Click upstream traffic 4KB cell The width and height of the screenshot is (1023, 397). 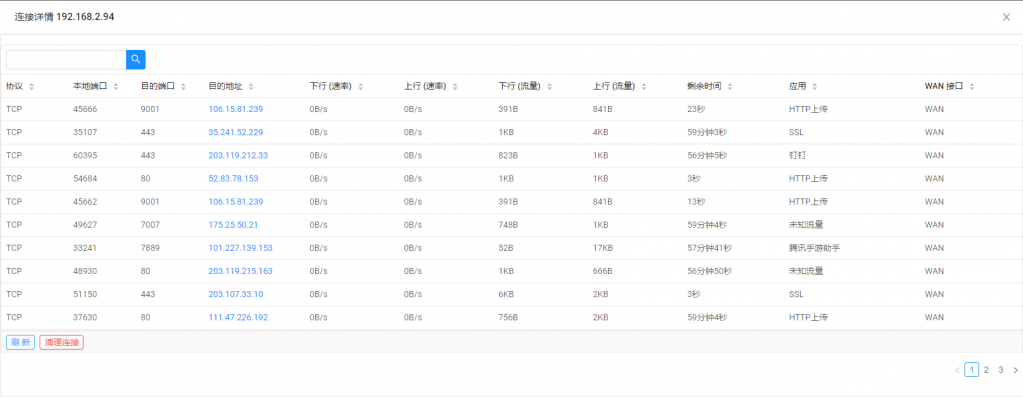tap(600, 132)
